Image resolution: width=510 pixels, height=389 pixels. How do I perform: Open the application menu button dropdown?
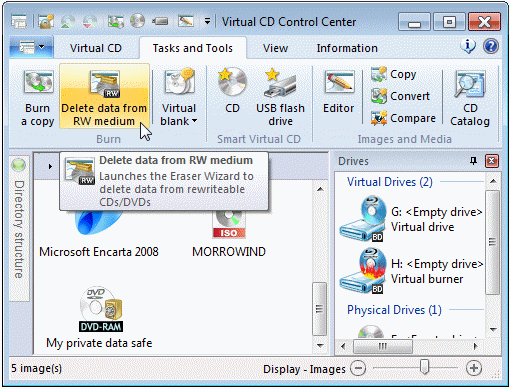coord(31,47)
